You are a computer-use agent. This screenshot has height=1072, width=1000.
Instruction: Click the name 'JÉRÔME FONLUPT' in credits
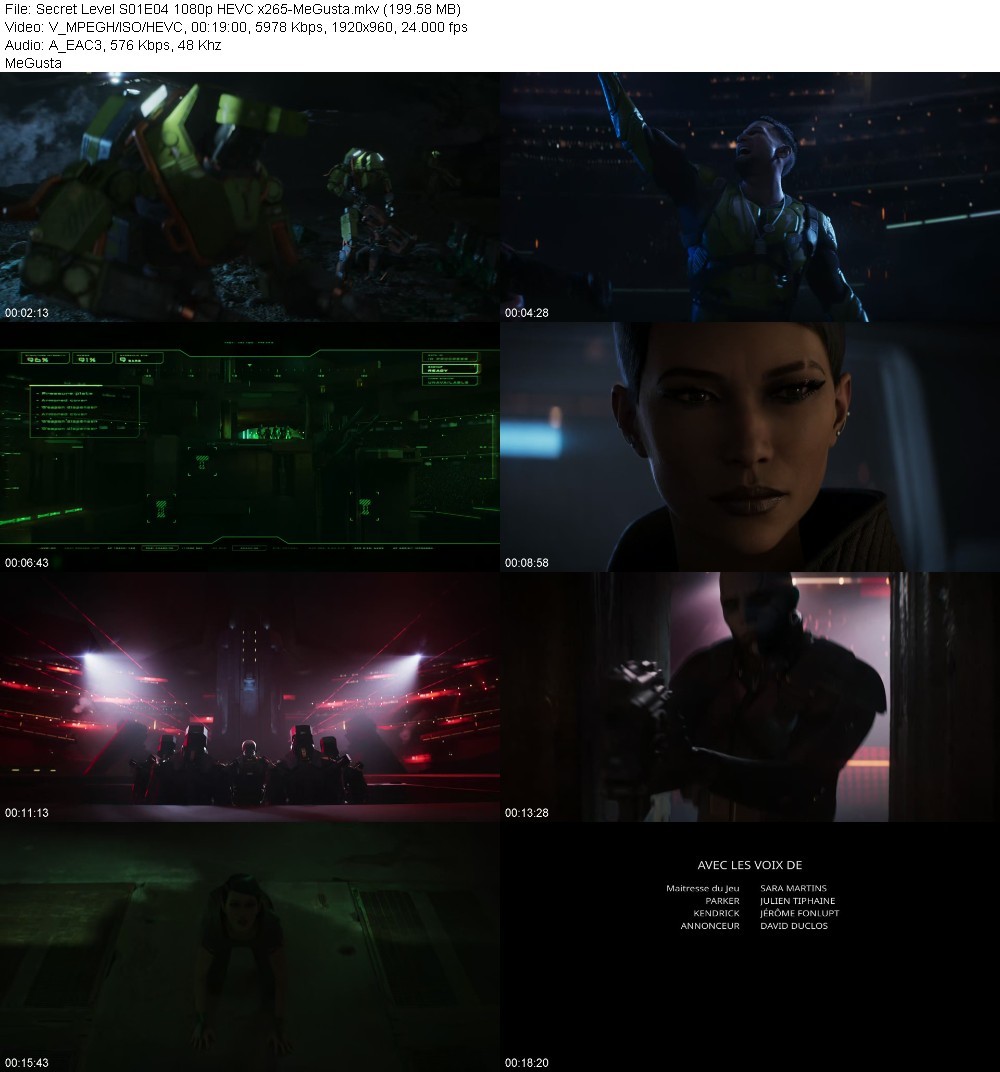click(800, 913)
